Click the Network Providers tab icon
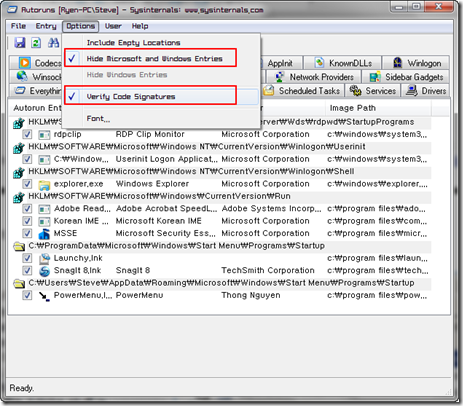Image resolution: width=463 pixels, height=406 pixels. pos(280,77)
